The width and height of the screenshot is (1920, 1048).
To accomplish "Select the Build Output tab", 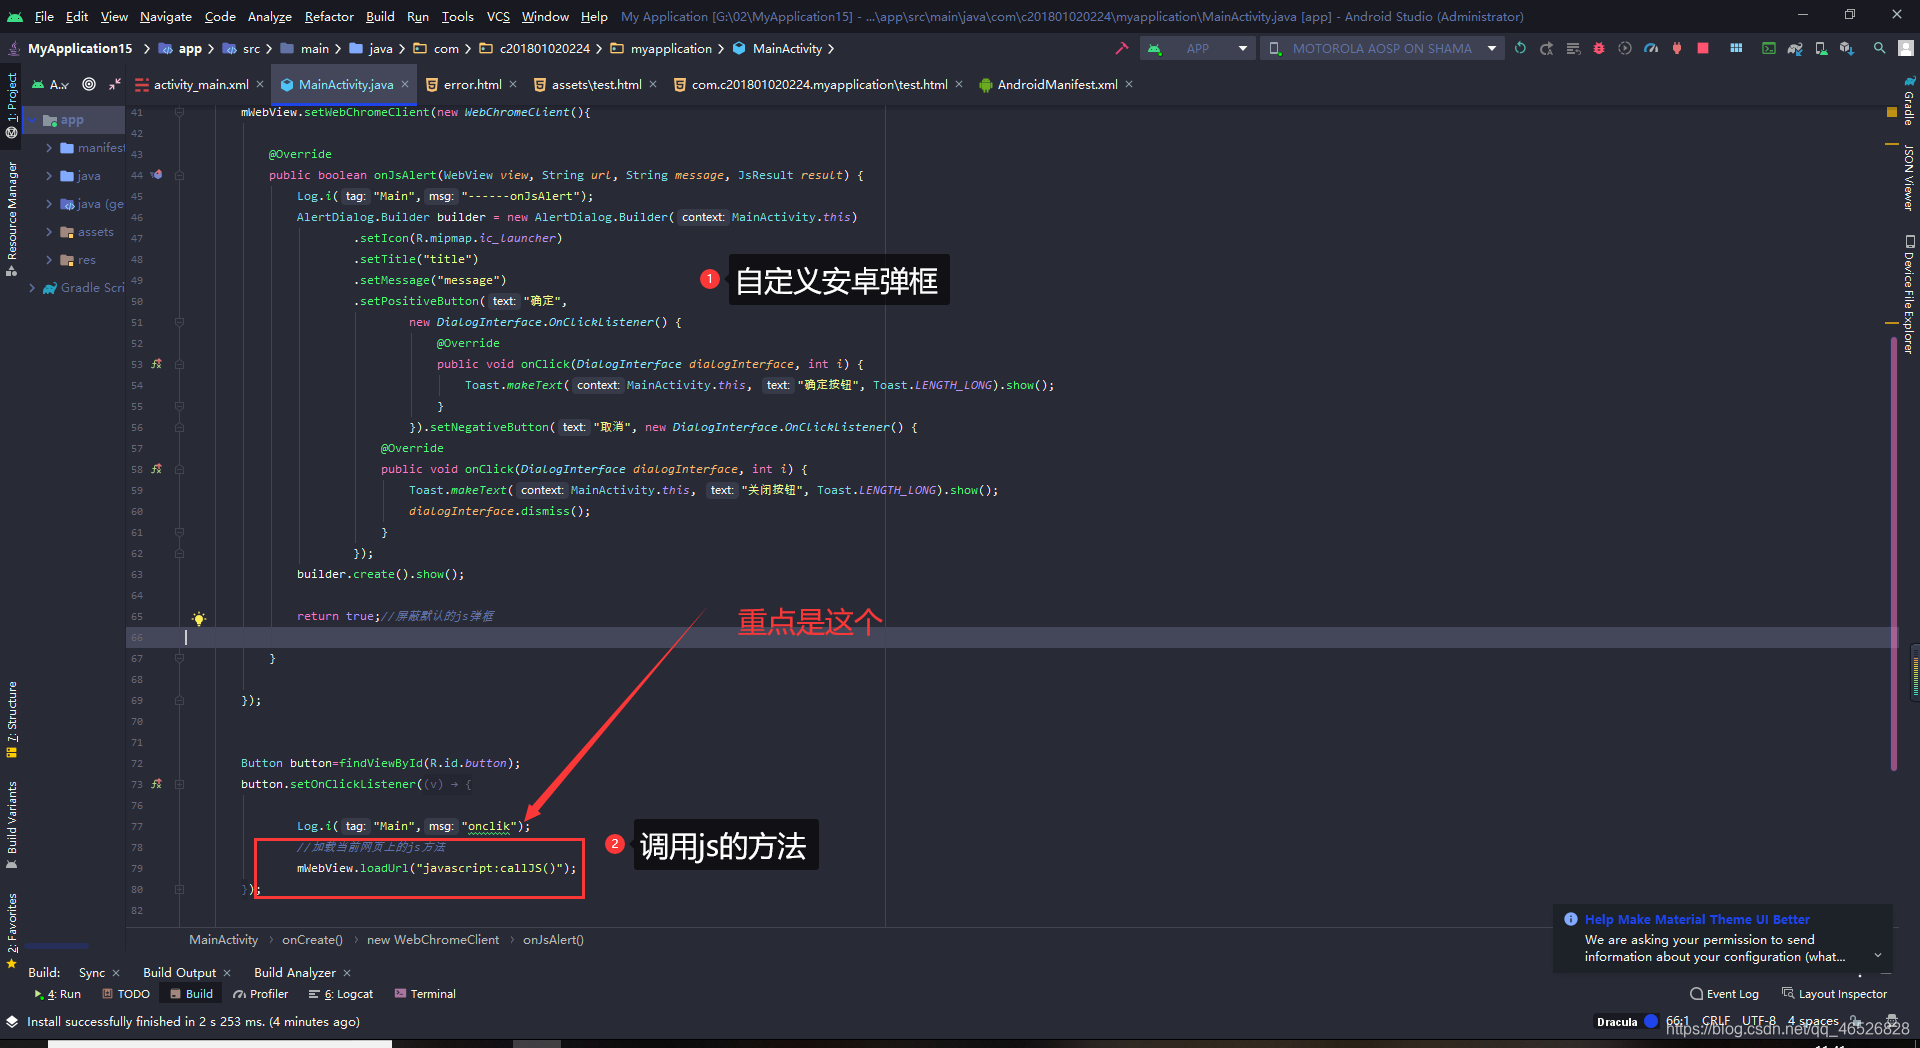I will [x=179, y=973].
